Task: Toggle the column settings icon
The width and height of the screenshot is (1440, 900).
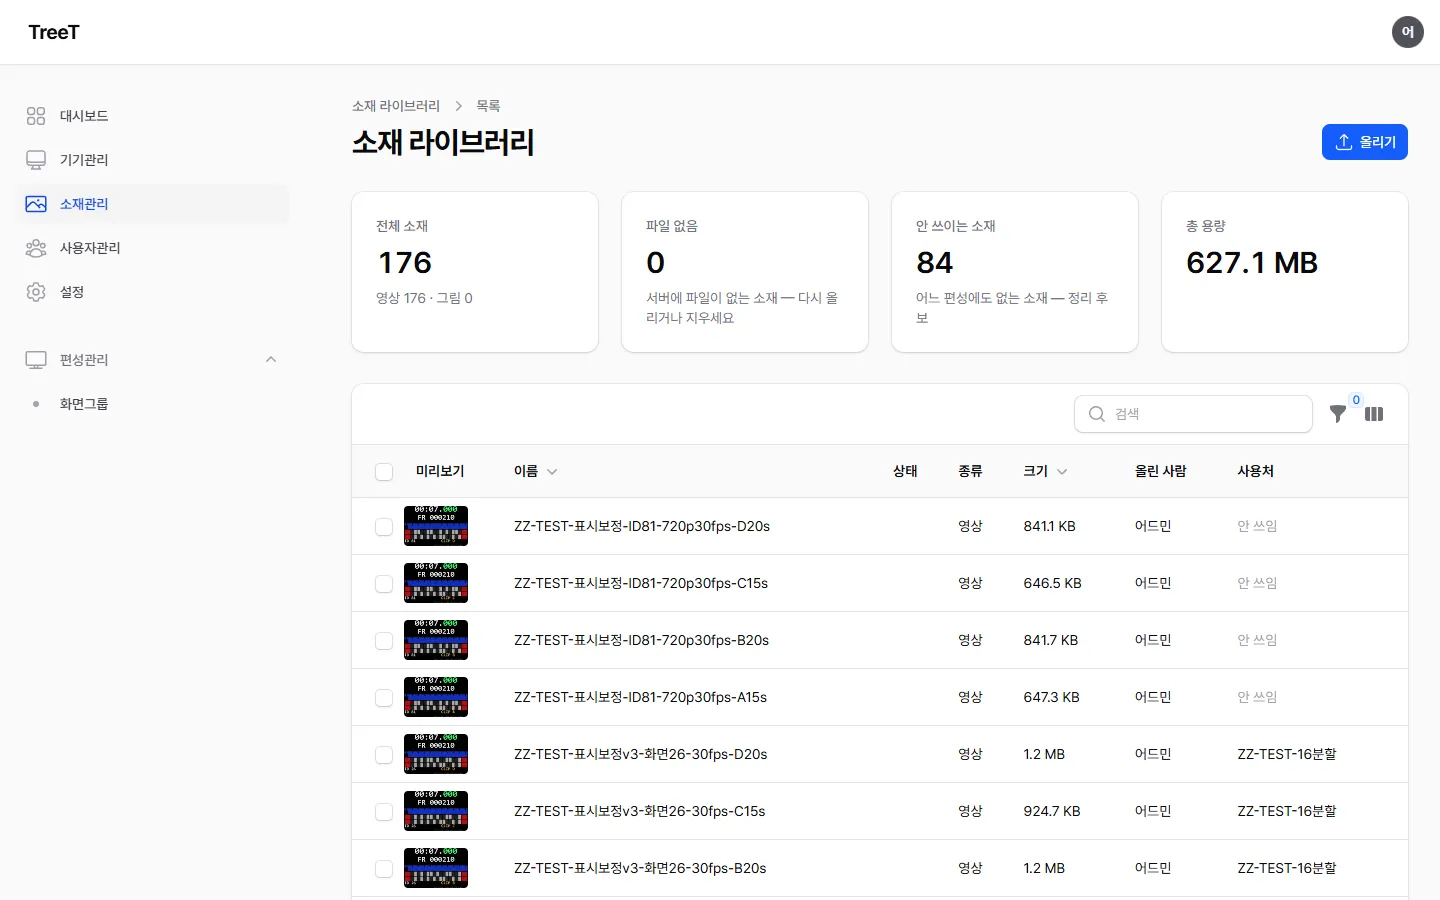Action: (x=1374, y=414)
